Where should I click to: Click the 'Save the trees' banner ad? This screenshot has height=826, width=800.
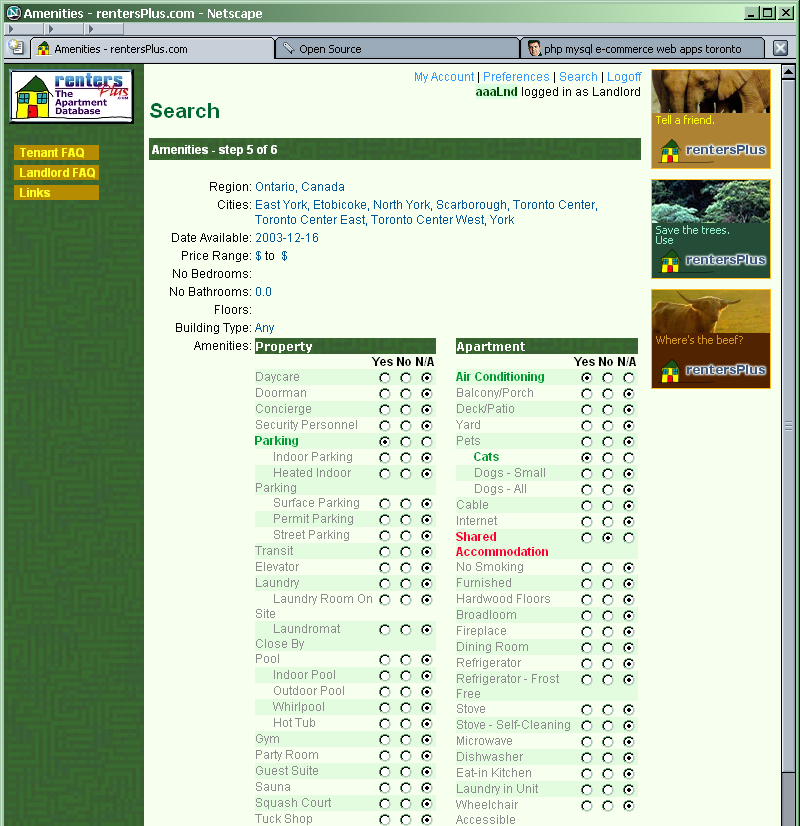[x=710, y=229]
